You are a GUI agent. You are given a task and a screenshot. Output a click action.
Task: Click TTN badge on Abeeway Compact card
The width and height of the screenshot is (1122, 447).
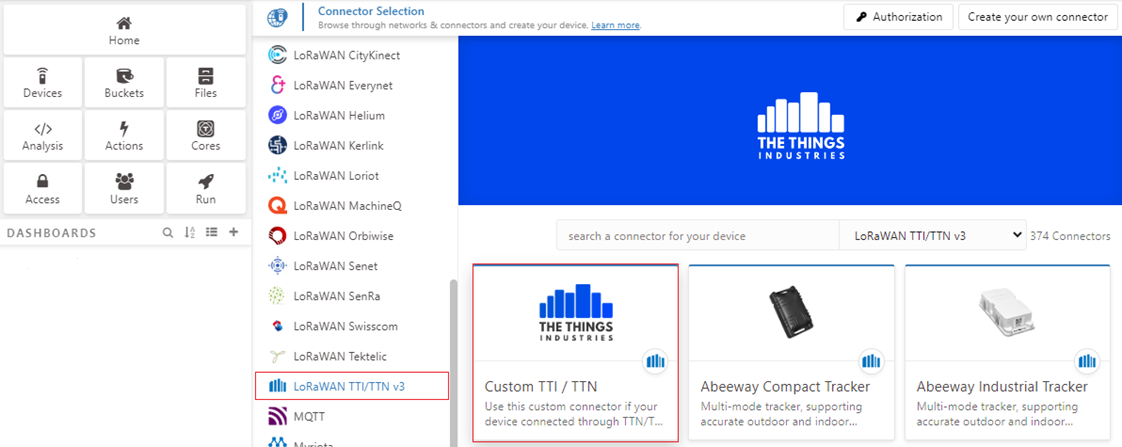coord(871,361)
